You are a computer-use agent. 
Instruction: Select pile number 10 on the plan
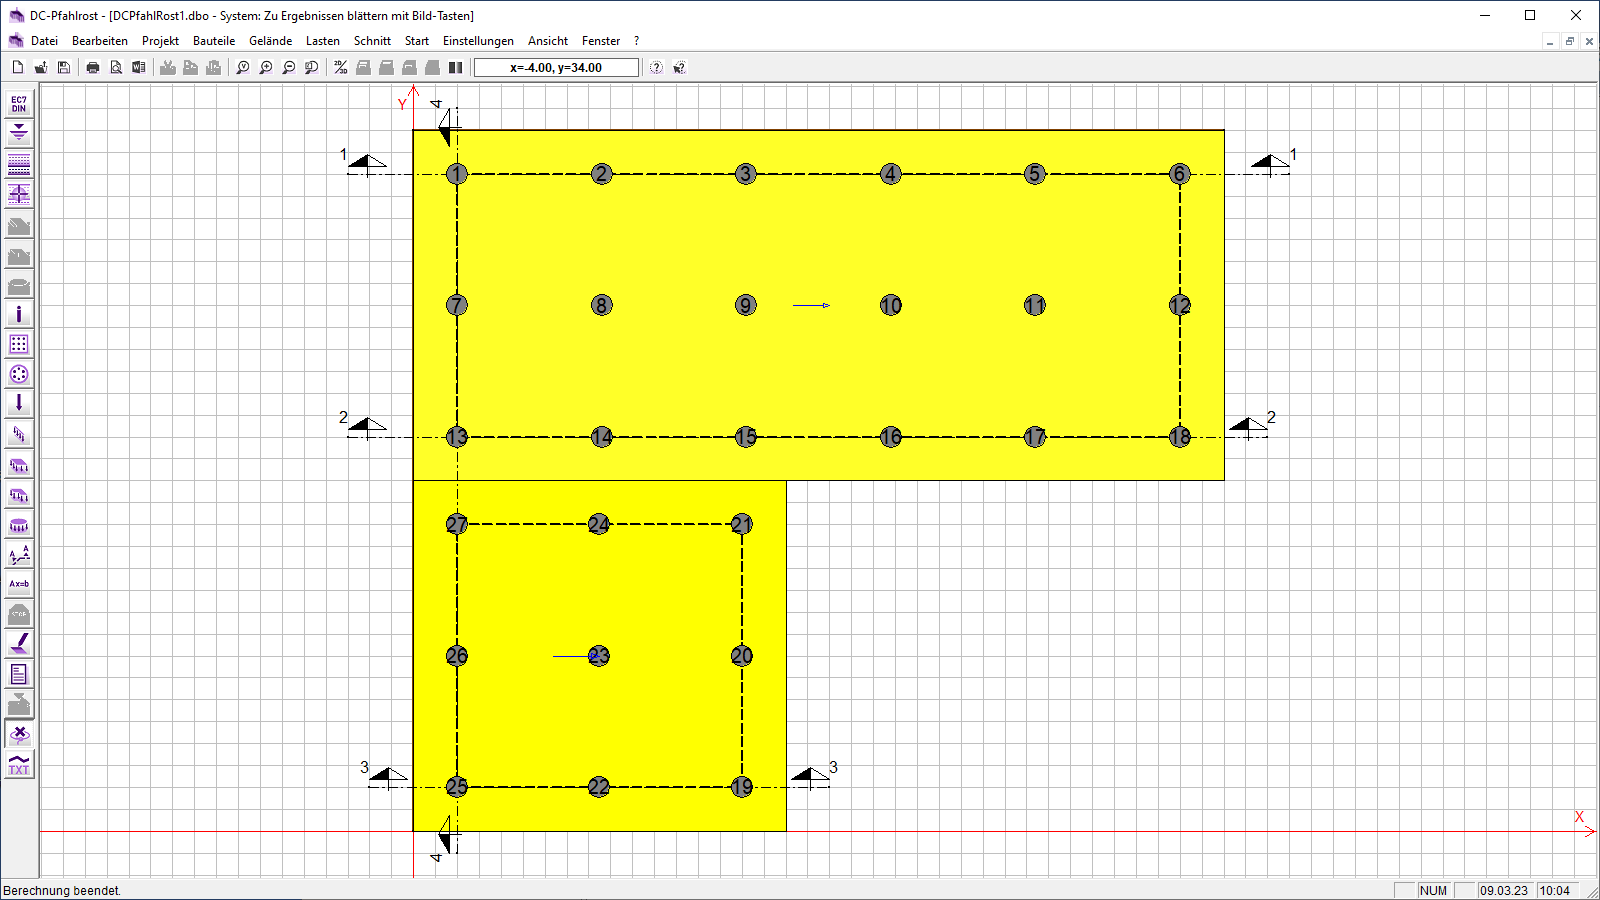[891, 305]
